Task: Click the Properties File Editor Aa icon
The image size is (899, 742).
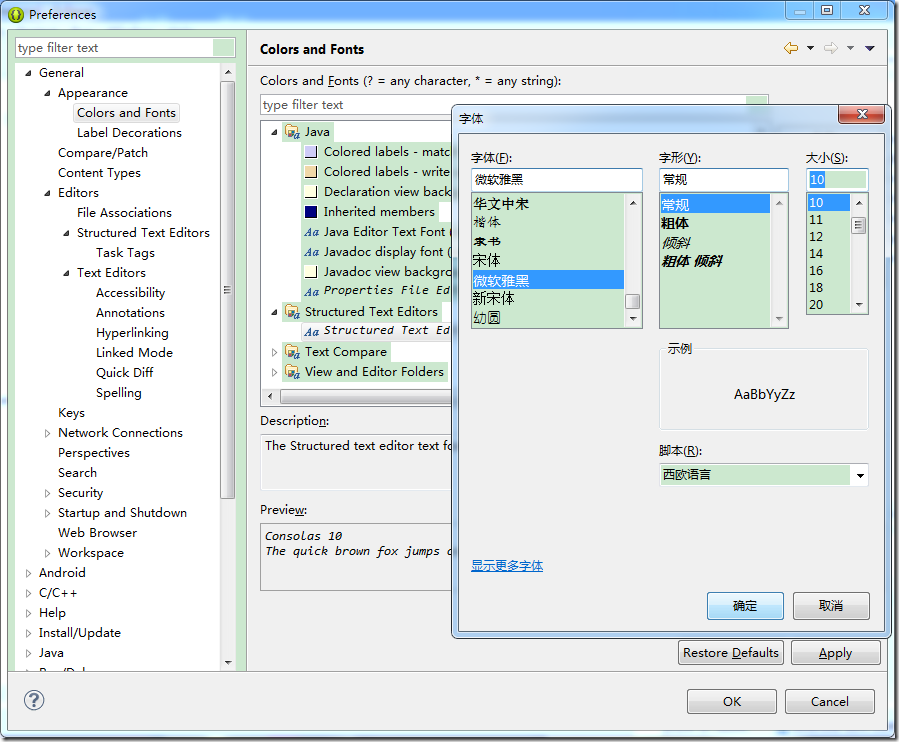Action: tap(311, 292)
